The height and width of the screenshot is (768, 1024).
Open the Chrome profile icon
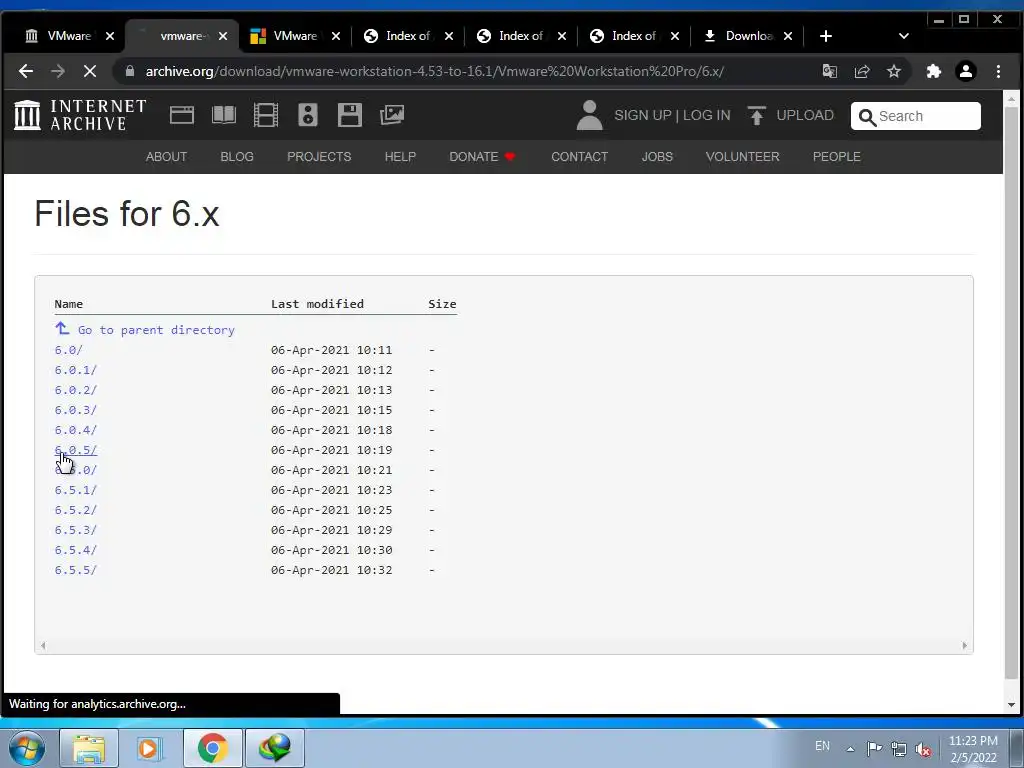tap(966, 71)
